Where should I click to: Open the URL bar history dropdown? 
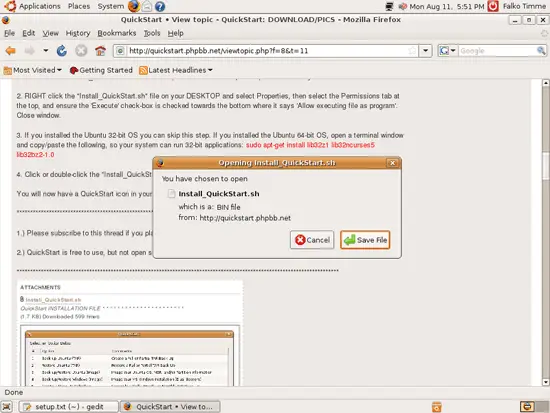[425, 51]
